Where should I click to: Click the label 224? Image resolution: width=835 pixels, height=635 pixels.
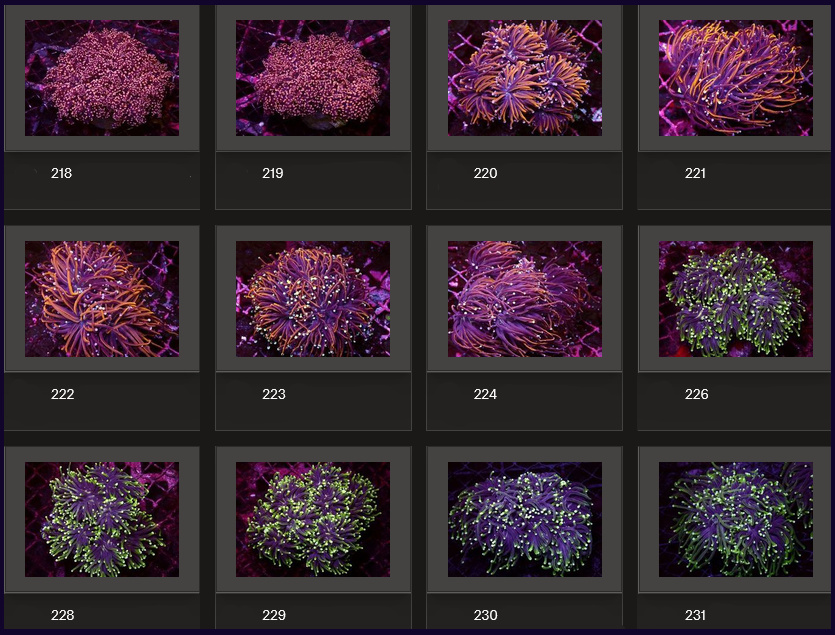point(485,394)
